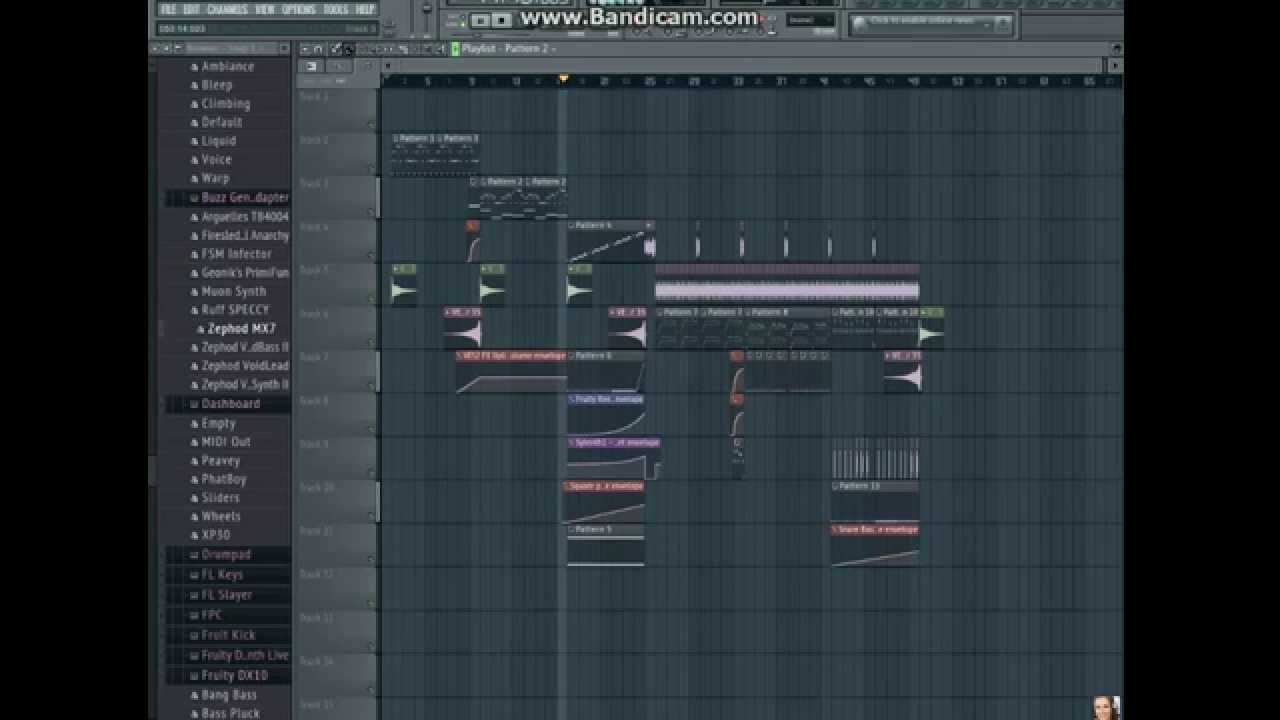This screenshot has width=1280, height=720.
Task: Open the CHANNELS menu
Action: click(227, 9)
